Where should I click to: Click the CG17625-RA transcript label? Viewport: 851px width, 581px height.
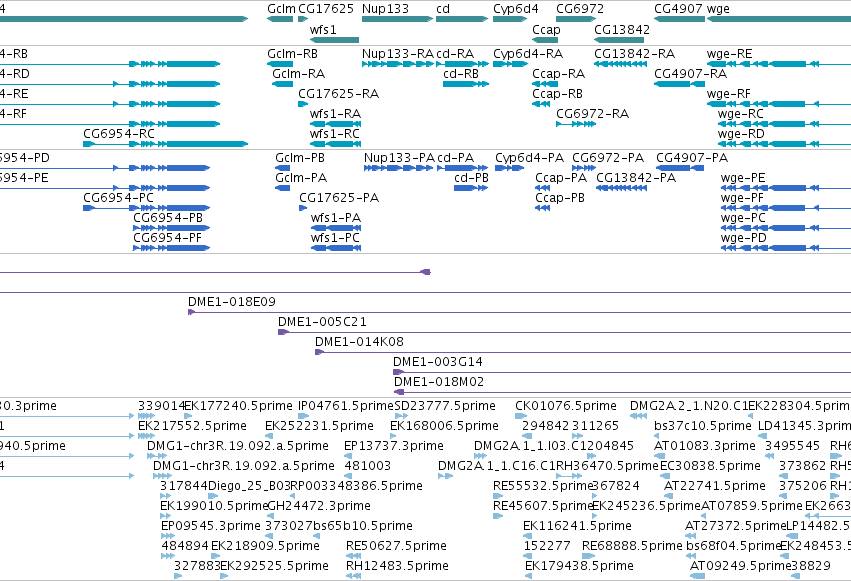pos(338,94)
